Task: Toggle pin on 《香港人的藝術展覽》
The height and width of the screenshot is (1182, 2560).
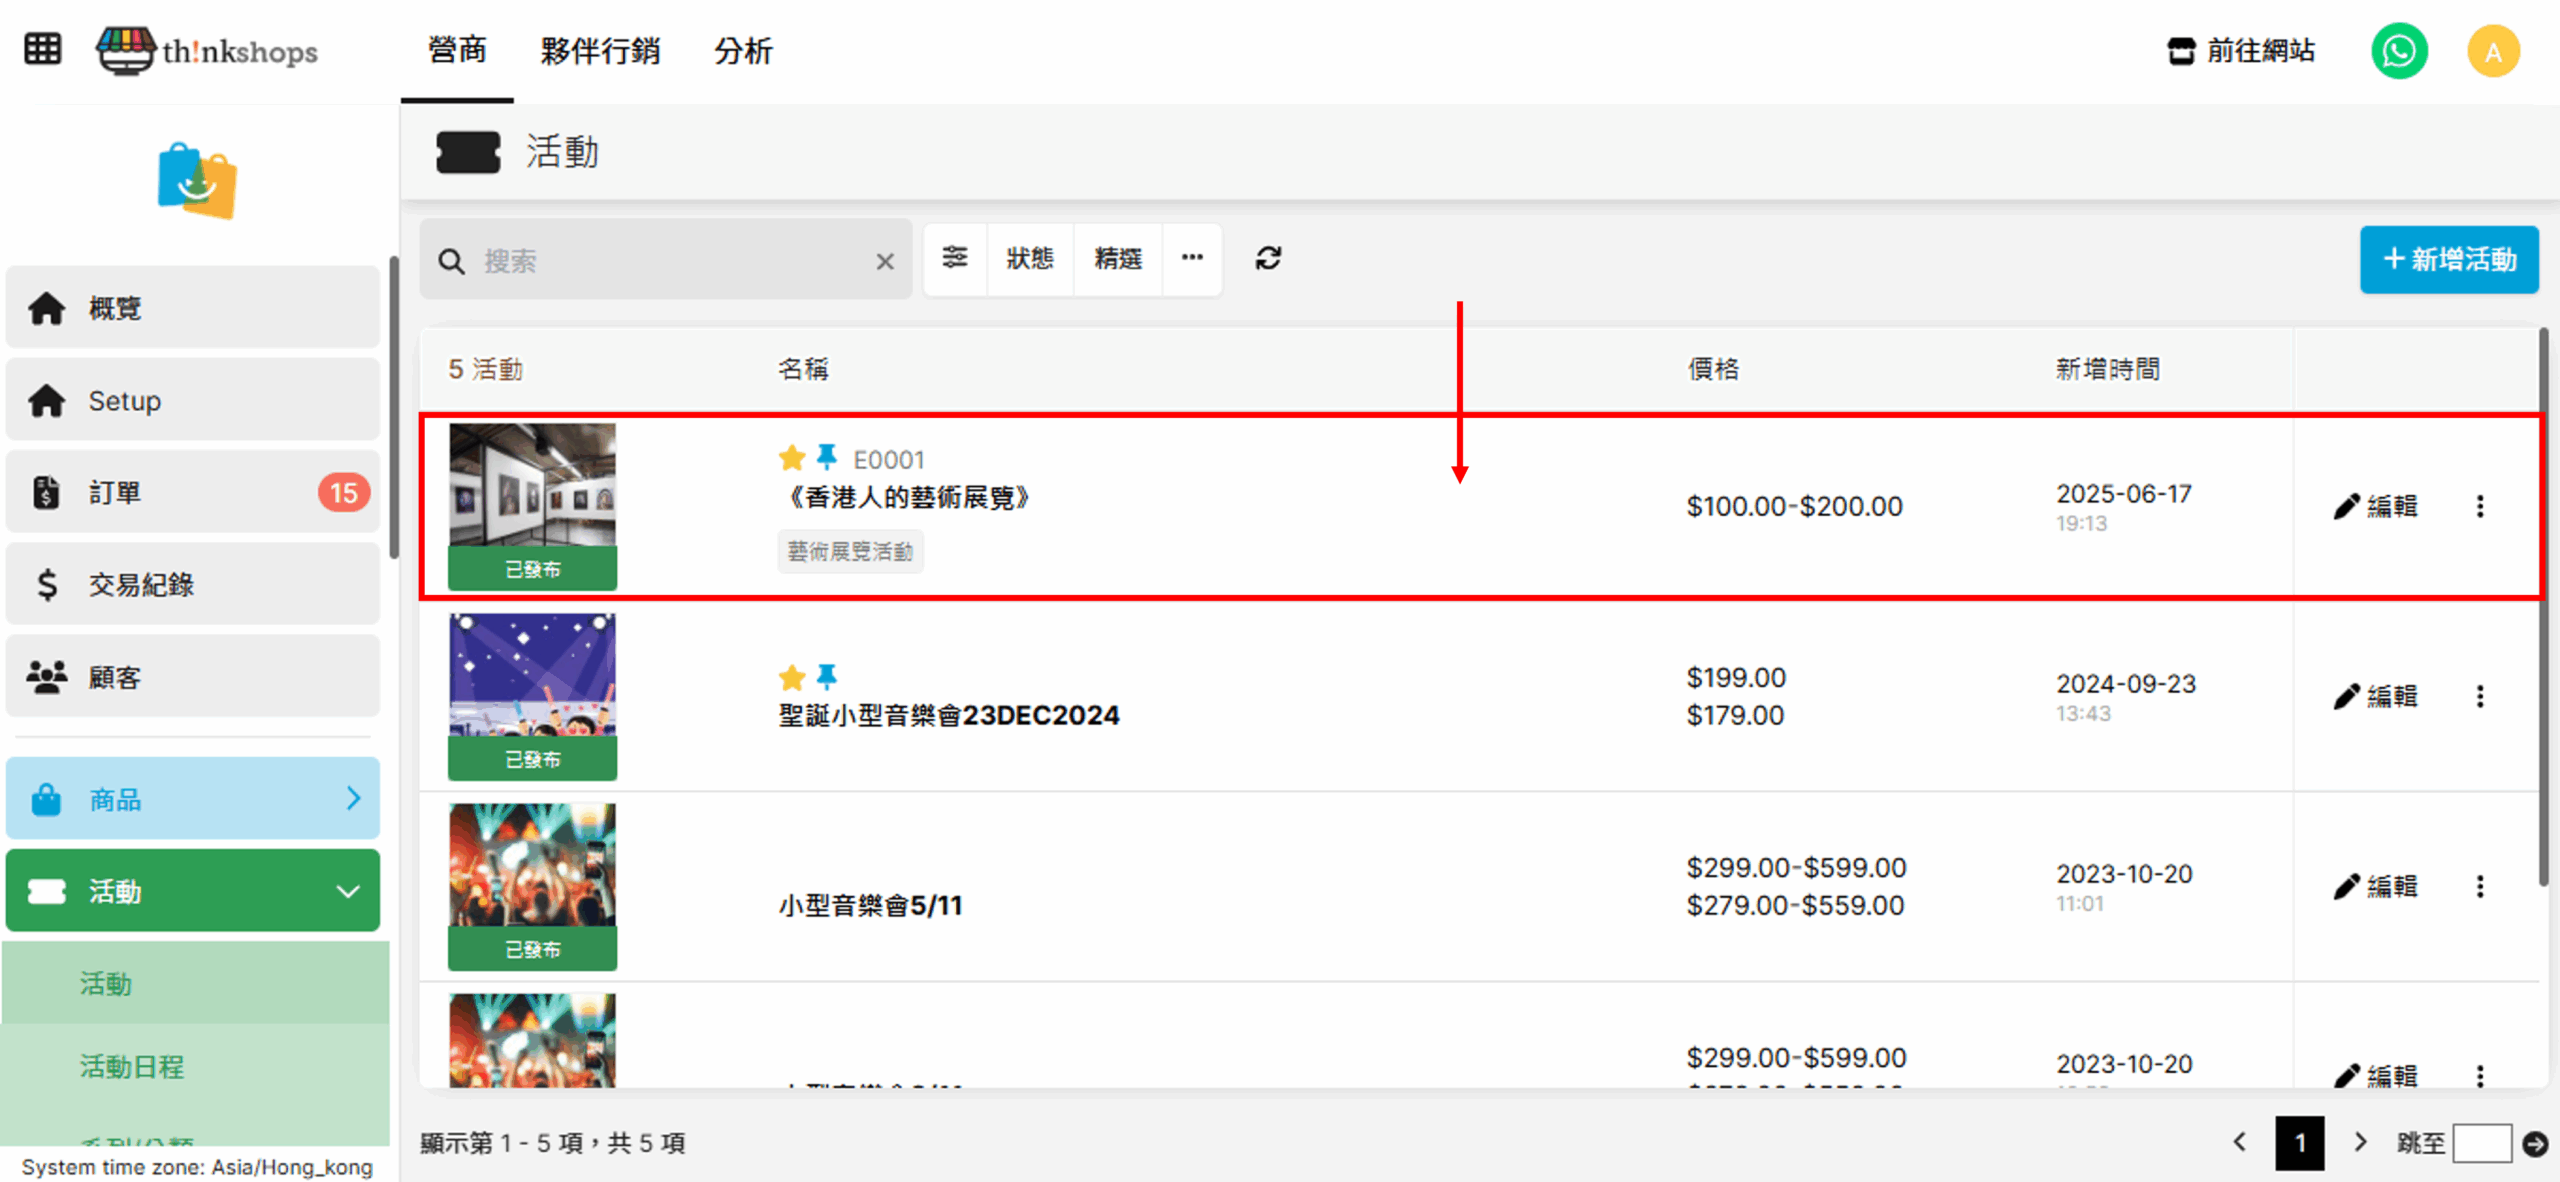Action: 827,458
